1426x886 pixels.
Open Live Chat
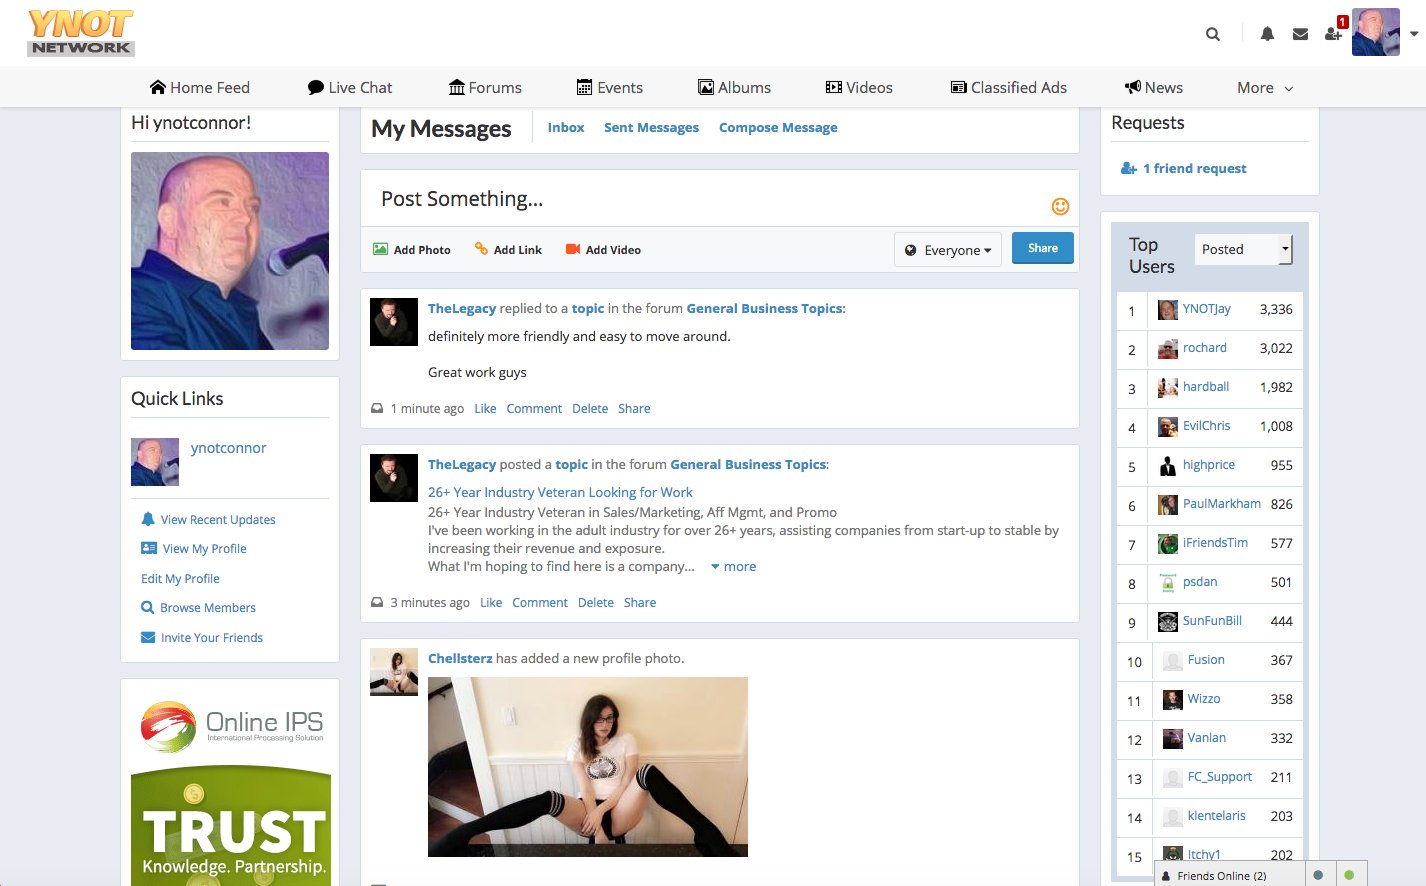click(x=350, y=87)
